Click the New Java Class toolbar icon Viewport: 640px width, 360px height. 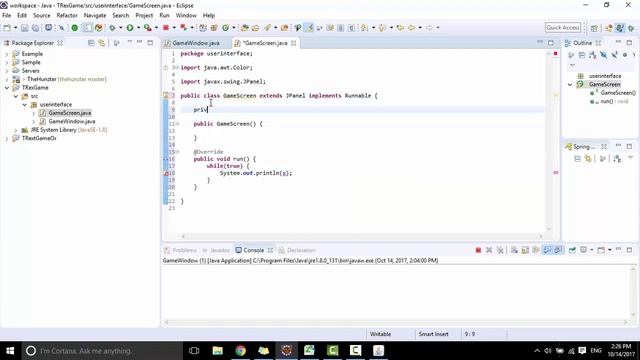pos(225,28)
